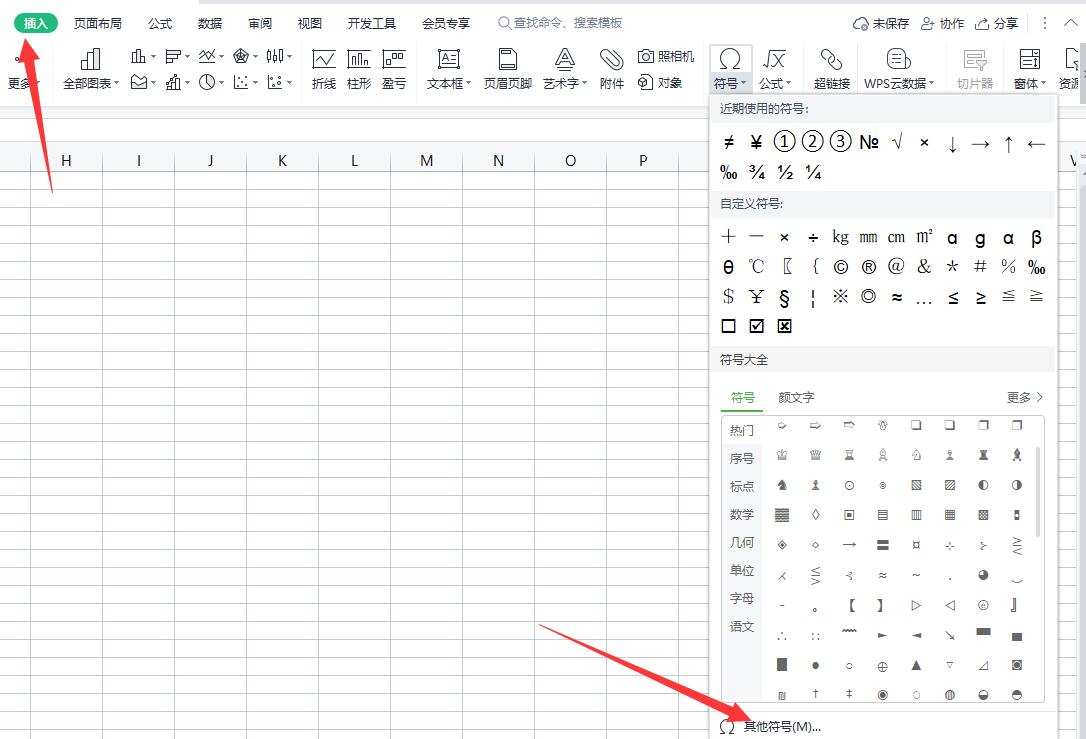Insert the checked box ☑ symbol
This screenshot has width=1086, height=739.
pos(757,326)
